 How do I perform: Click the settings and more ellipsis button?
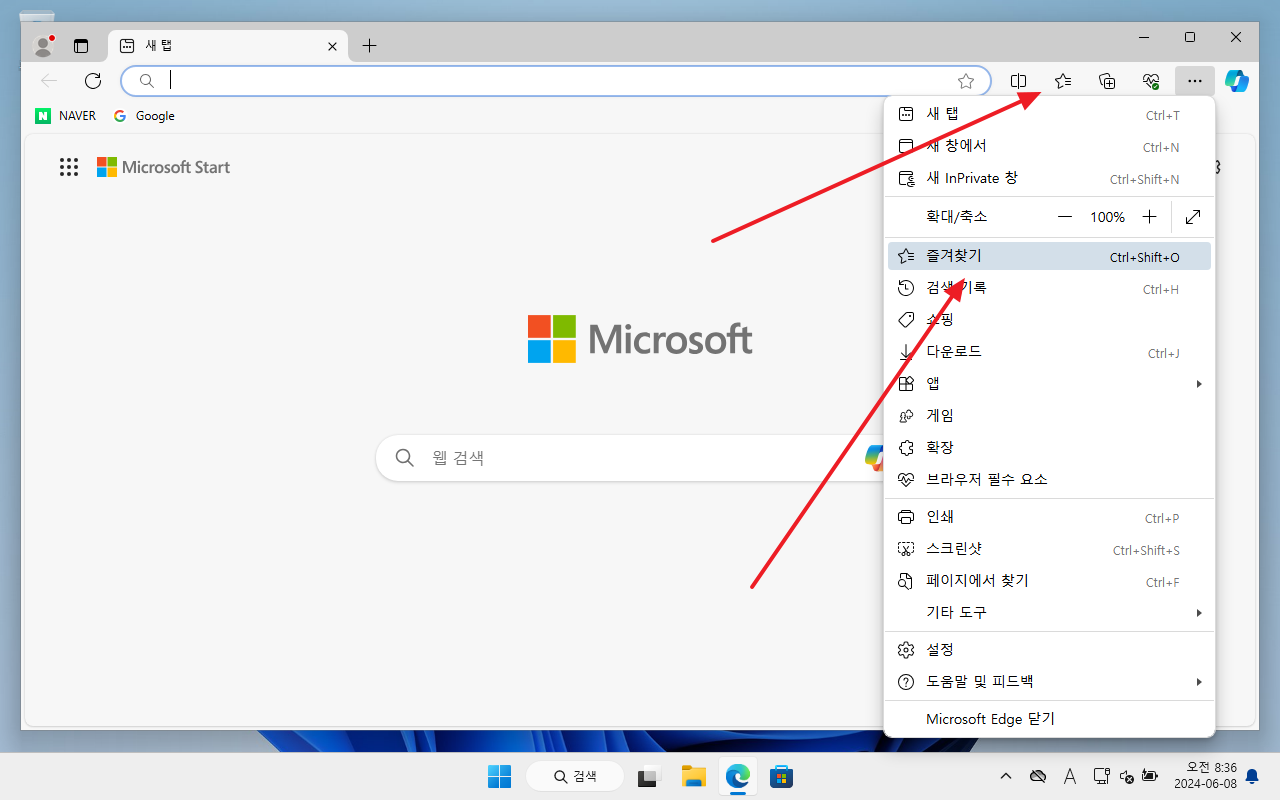click(1195, 81)
